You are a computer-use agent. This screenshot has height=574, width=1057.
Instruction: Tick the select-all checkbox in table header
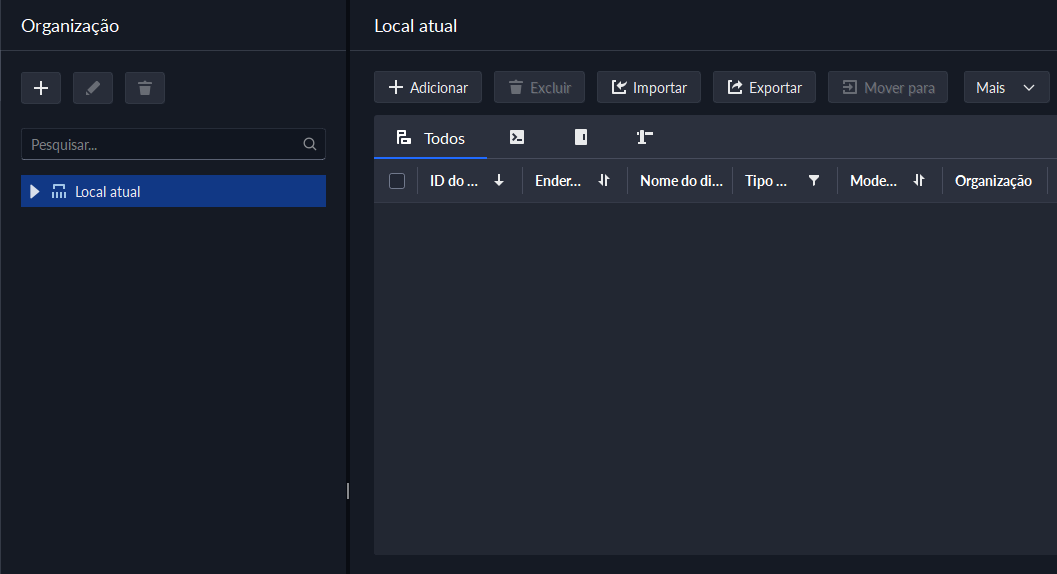coord(397,181)
